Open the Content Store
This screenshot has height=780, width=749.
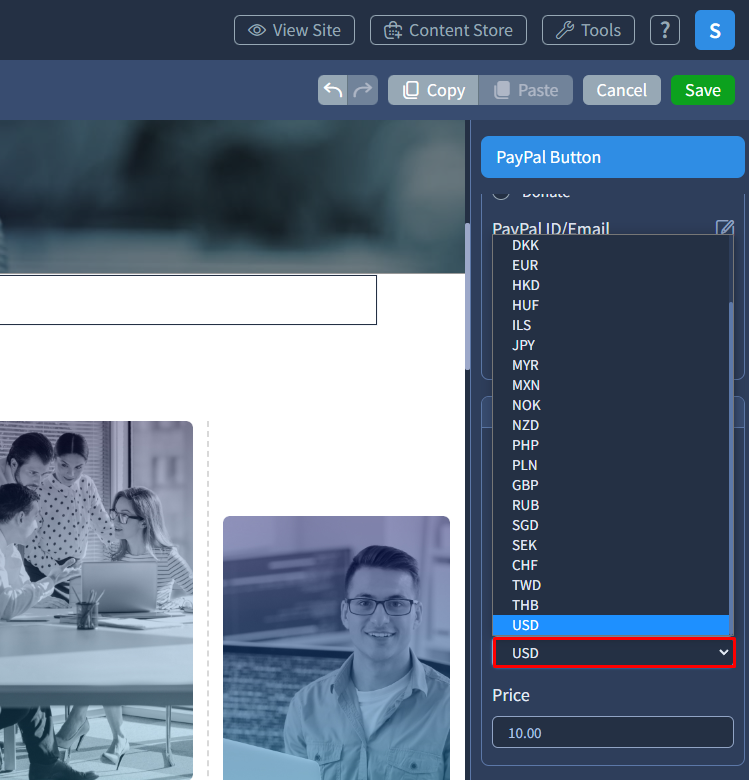tap(448, 30)
